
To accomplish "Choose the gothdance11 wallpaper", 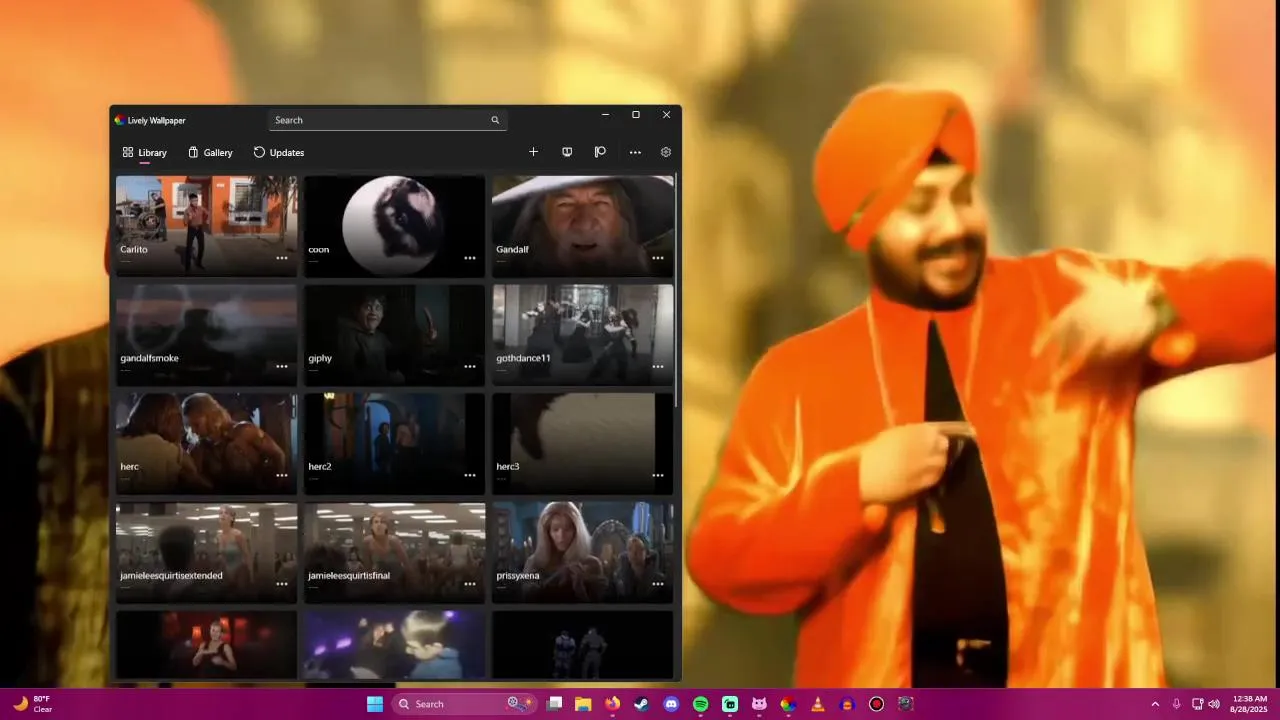I will (x=582, y=334).
